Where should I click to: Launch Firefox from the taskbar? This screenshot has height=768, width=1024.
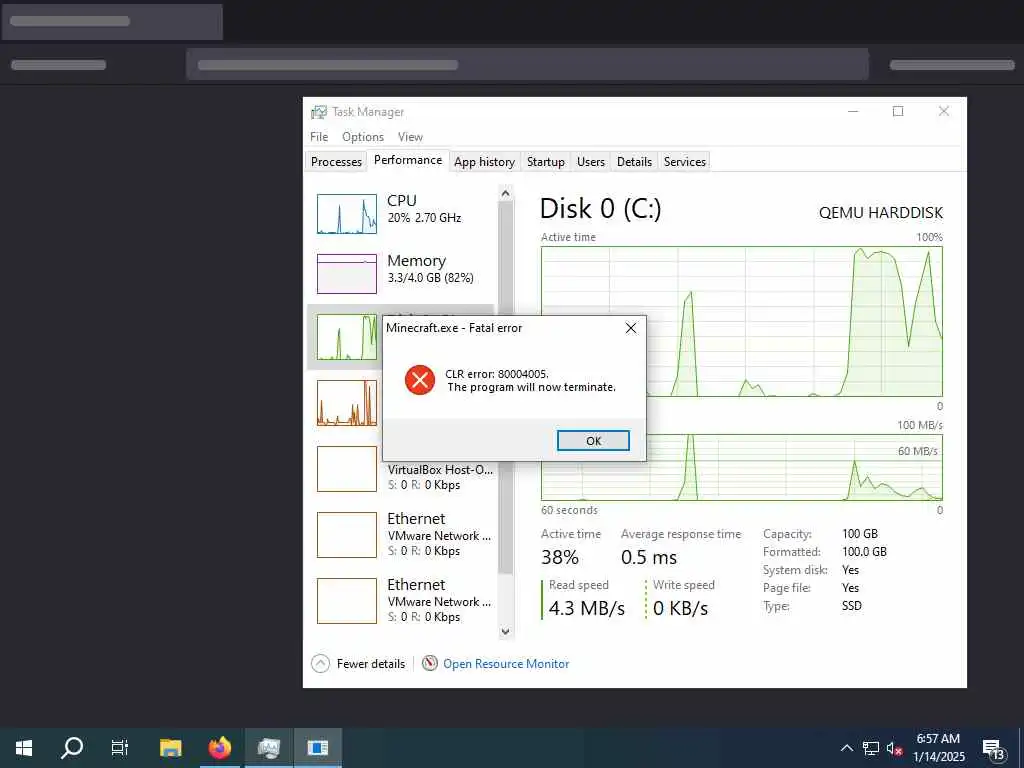coord(219,748)
